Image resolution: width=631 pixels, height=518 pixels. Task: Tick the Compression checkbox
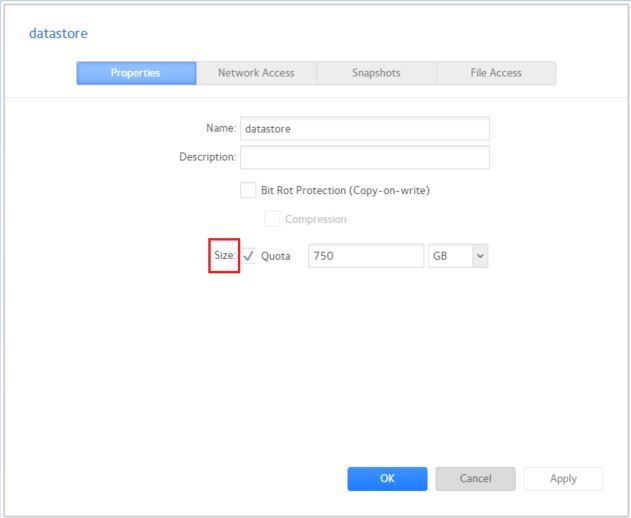coord(272,219)
